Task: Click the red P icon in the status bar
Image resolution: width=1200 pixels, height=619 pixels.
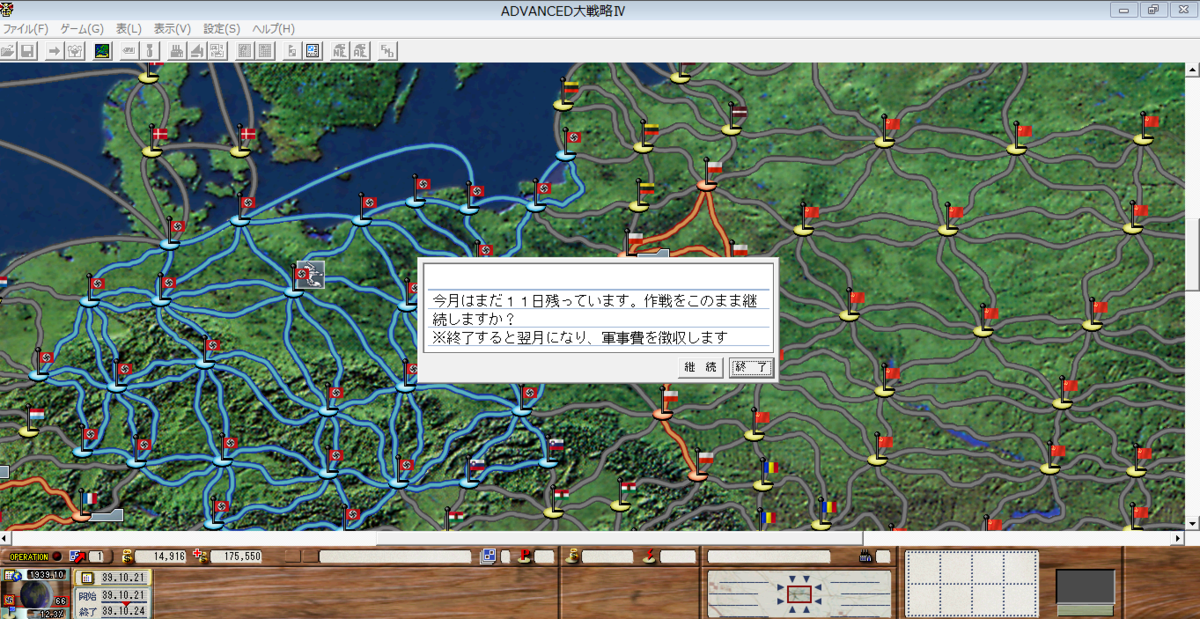Action: [x=523, y=556]
